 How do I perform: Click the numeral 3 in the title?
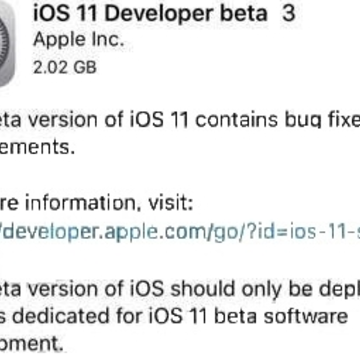289,13
